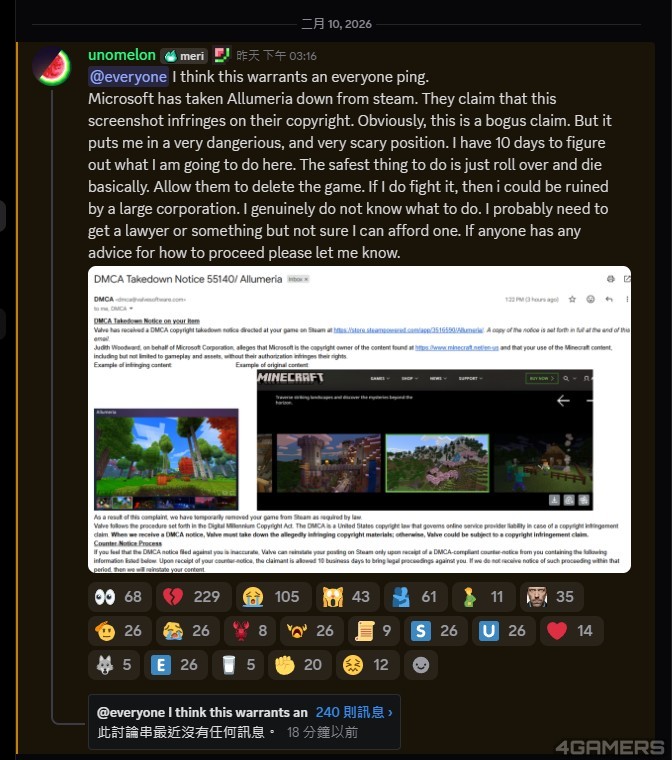Open the DMCA takedown email image attachment
672x760 pixels.
(359, 419)
